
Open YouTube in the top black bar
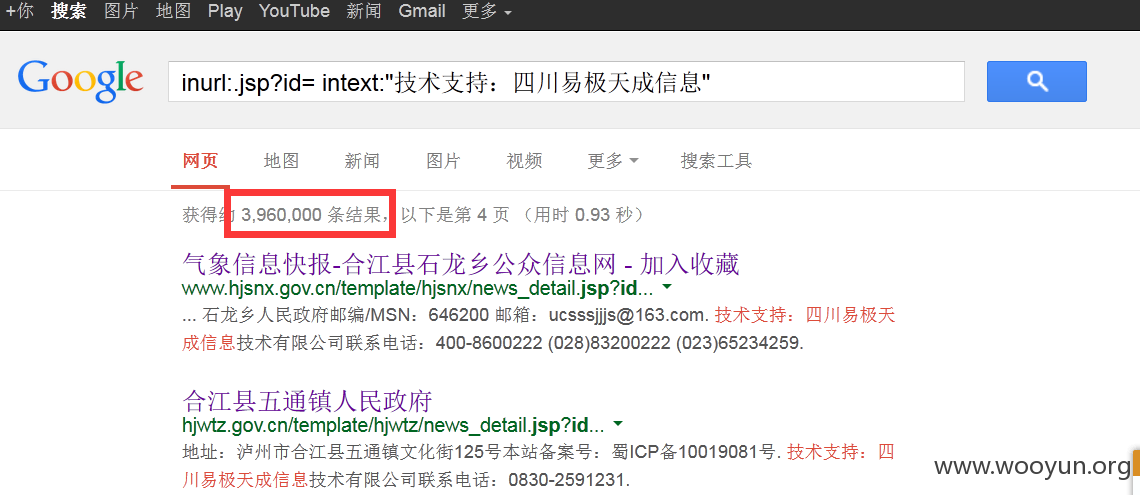coord(294,11)
